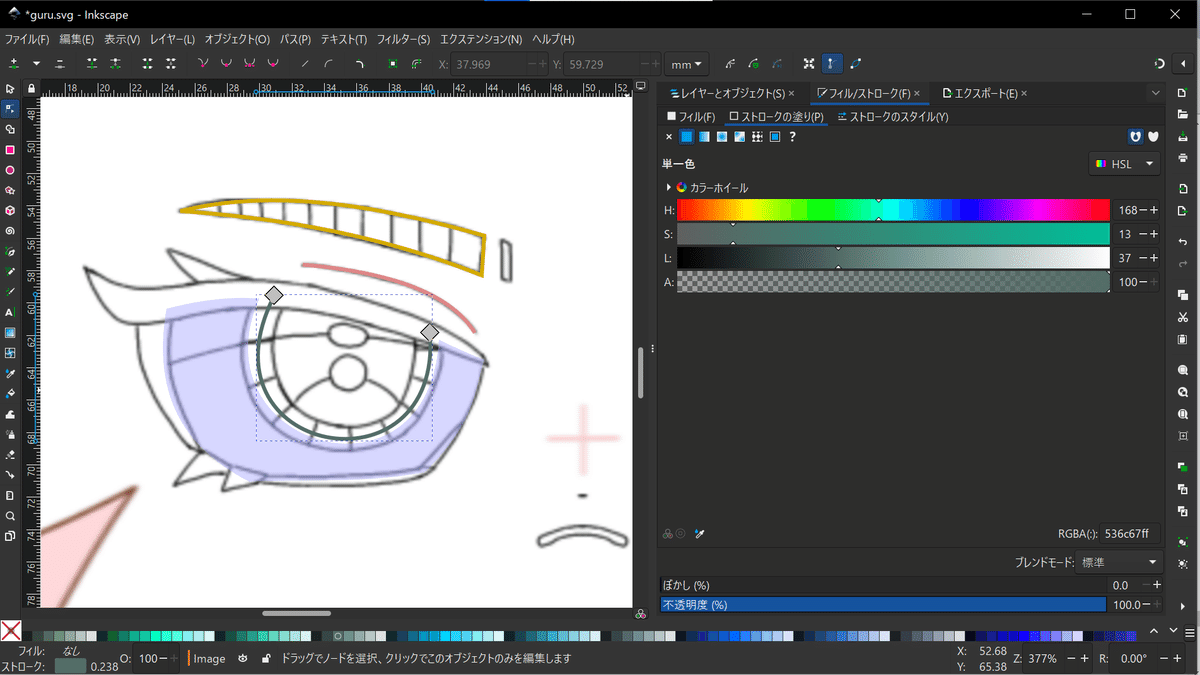Click the Hue slider bar
This screenshot has width=1200, height=675.
point(893,210)
